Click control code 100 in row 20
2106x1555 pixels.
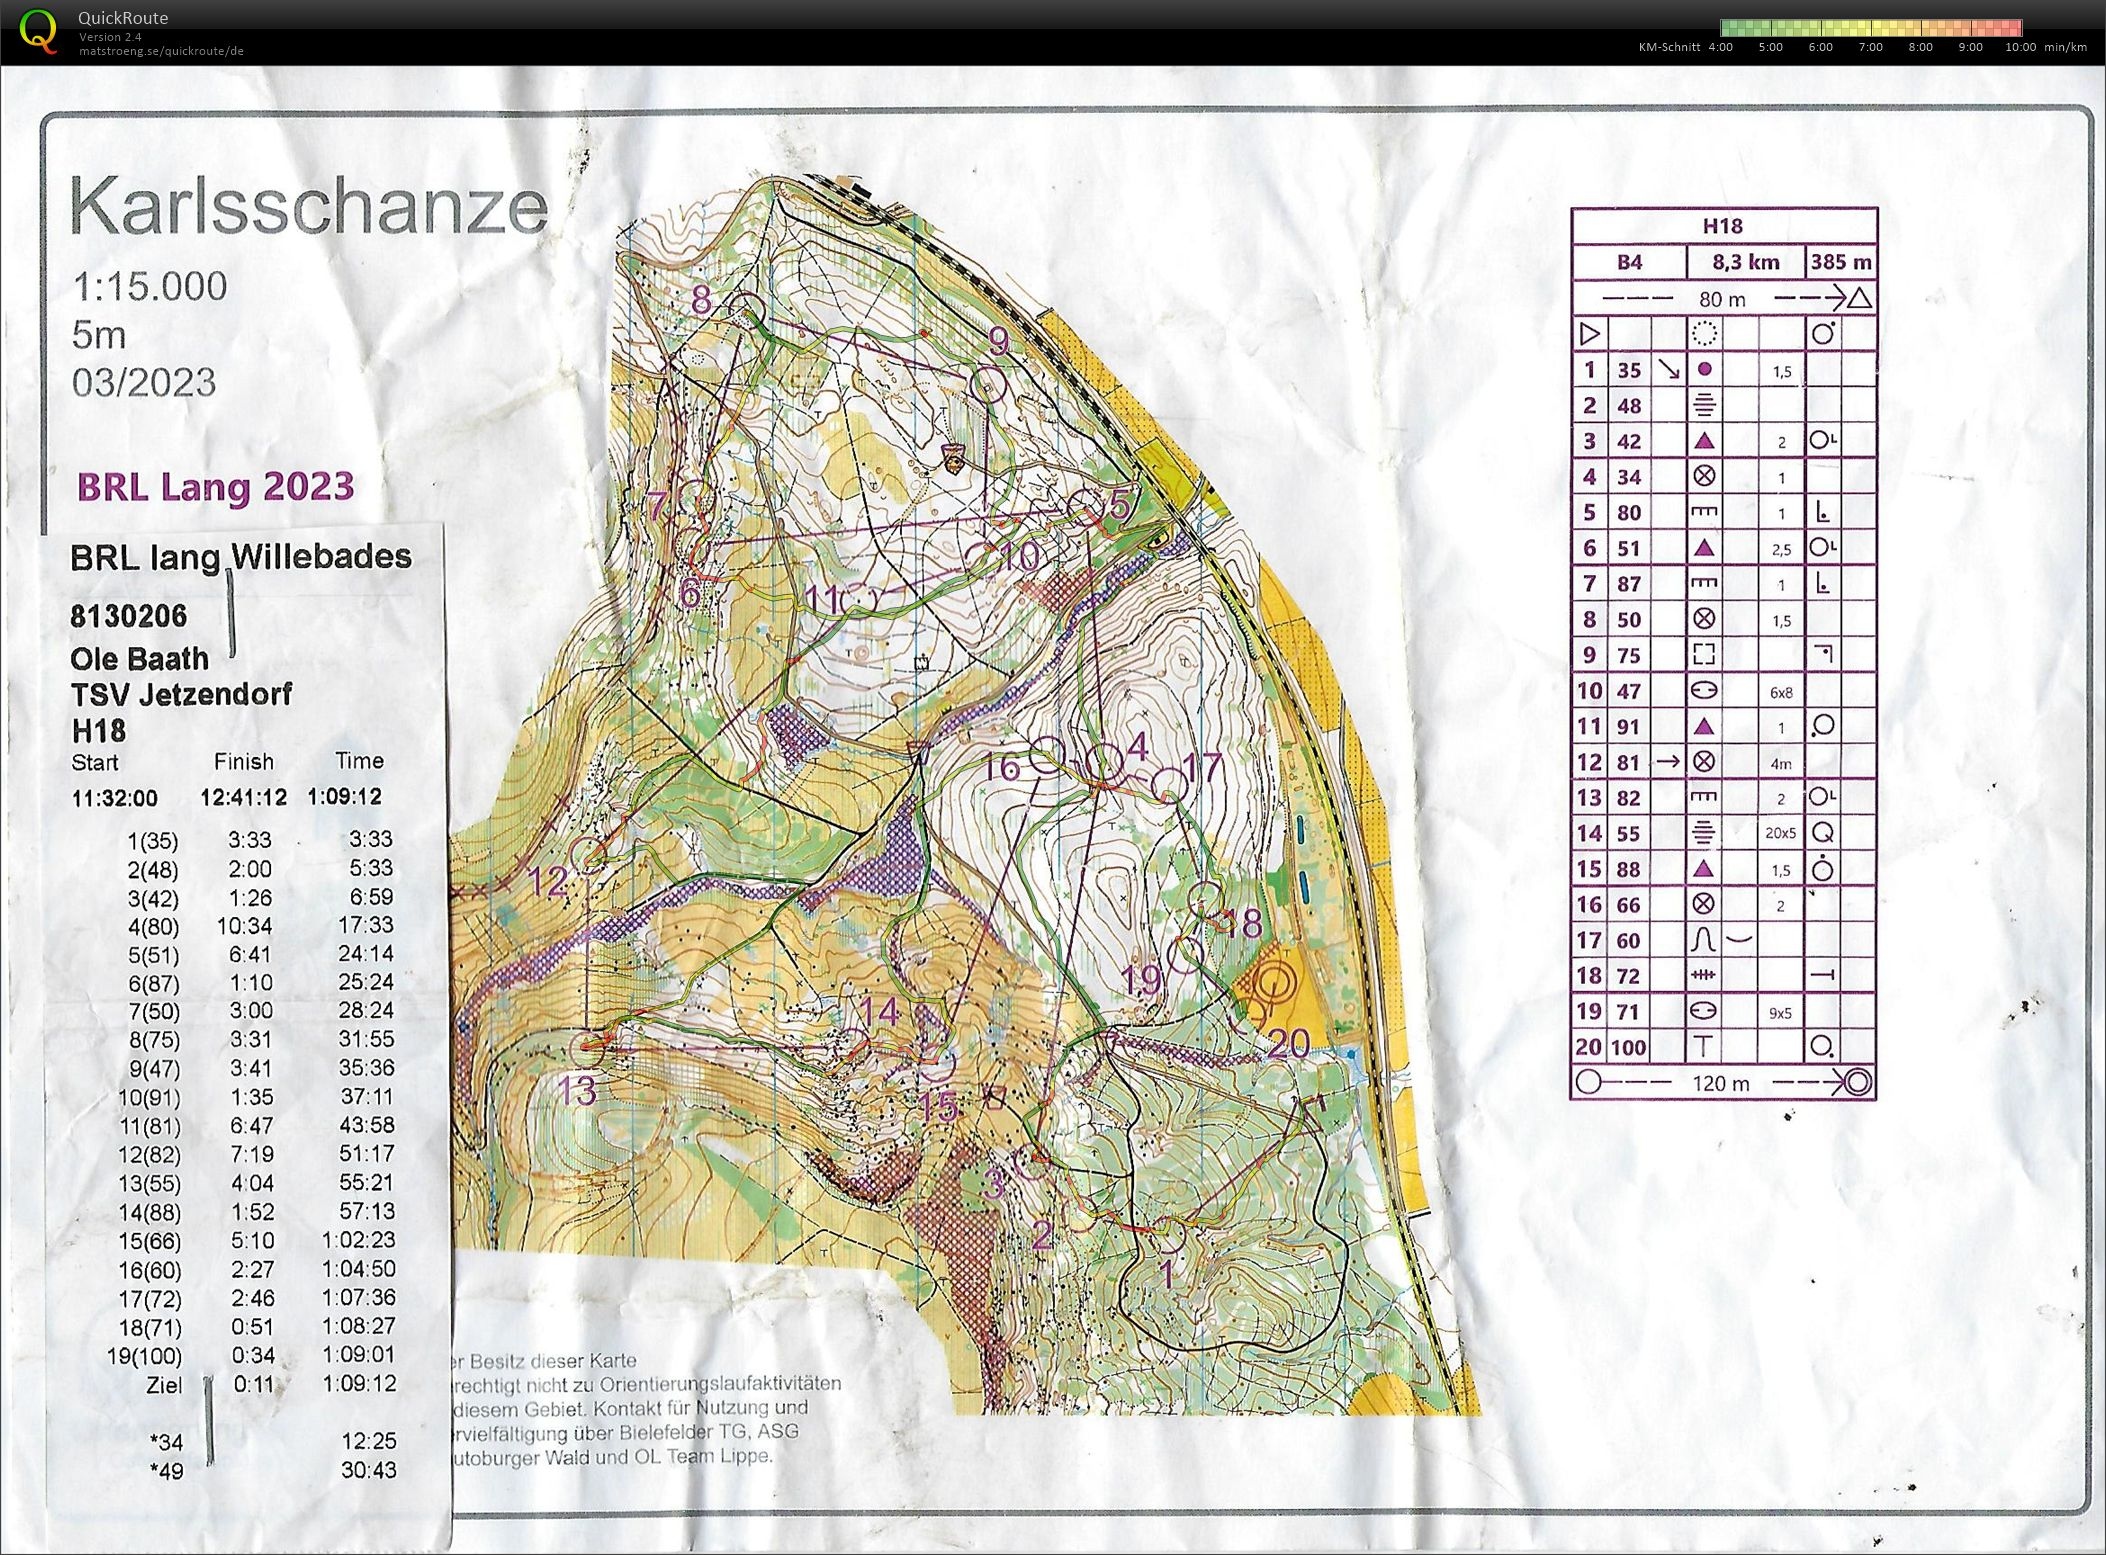[x=1629, y=1047]
